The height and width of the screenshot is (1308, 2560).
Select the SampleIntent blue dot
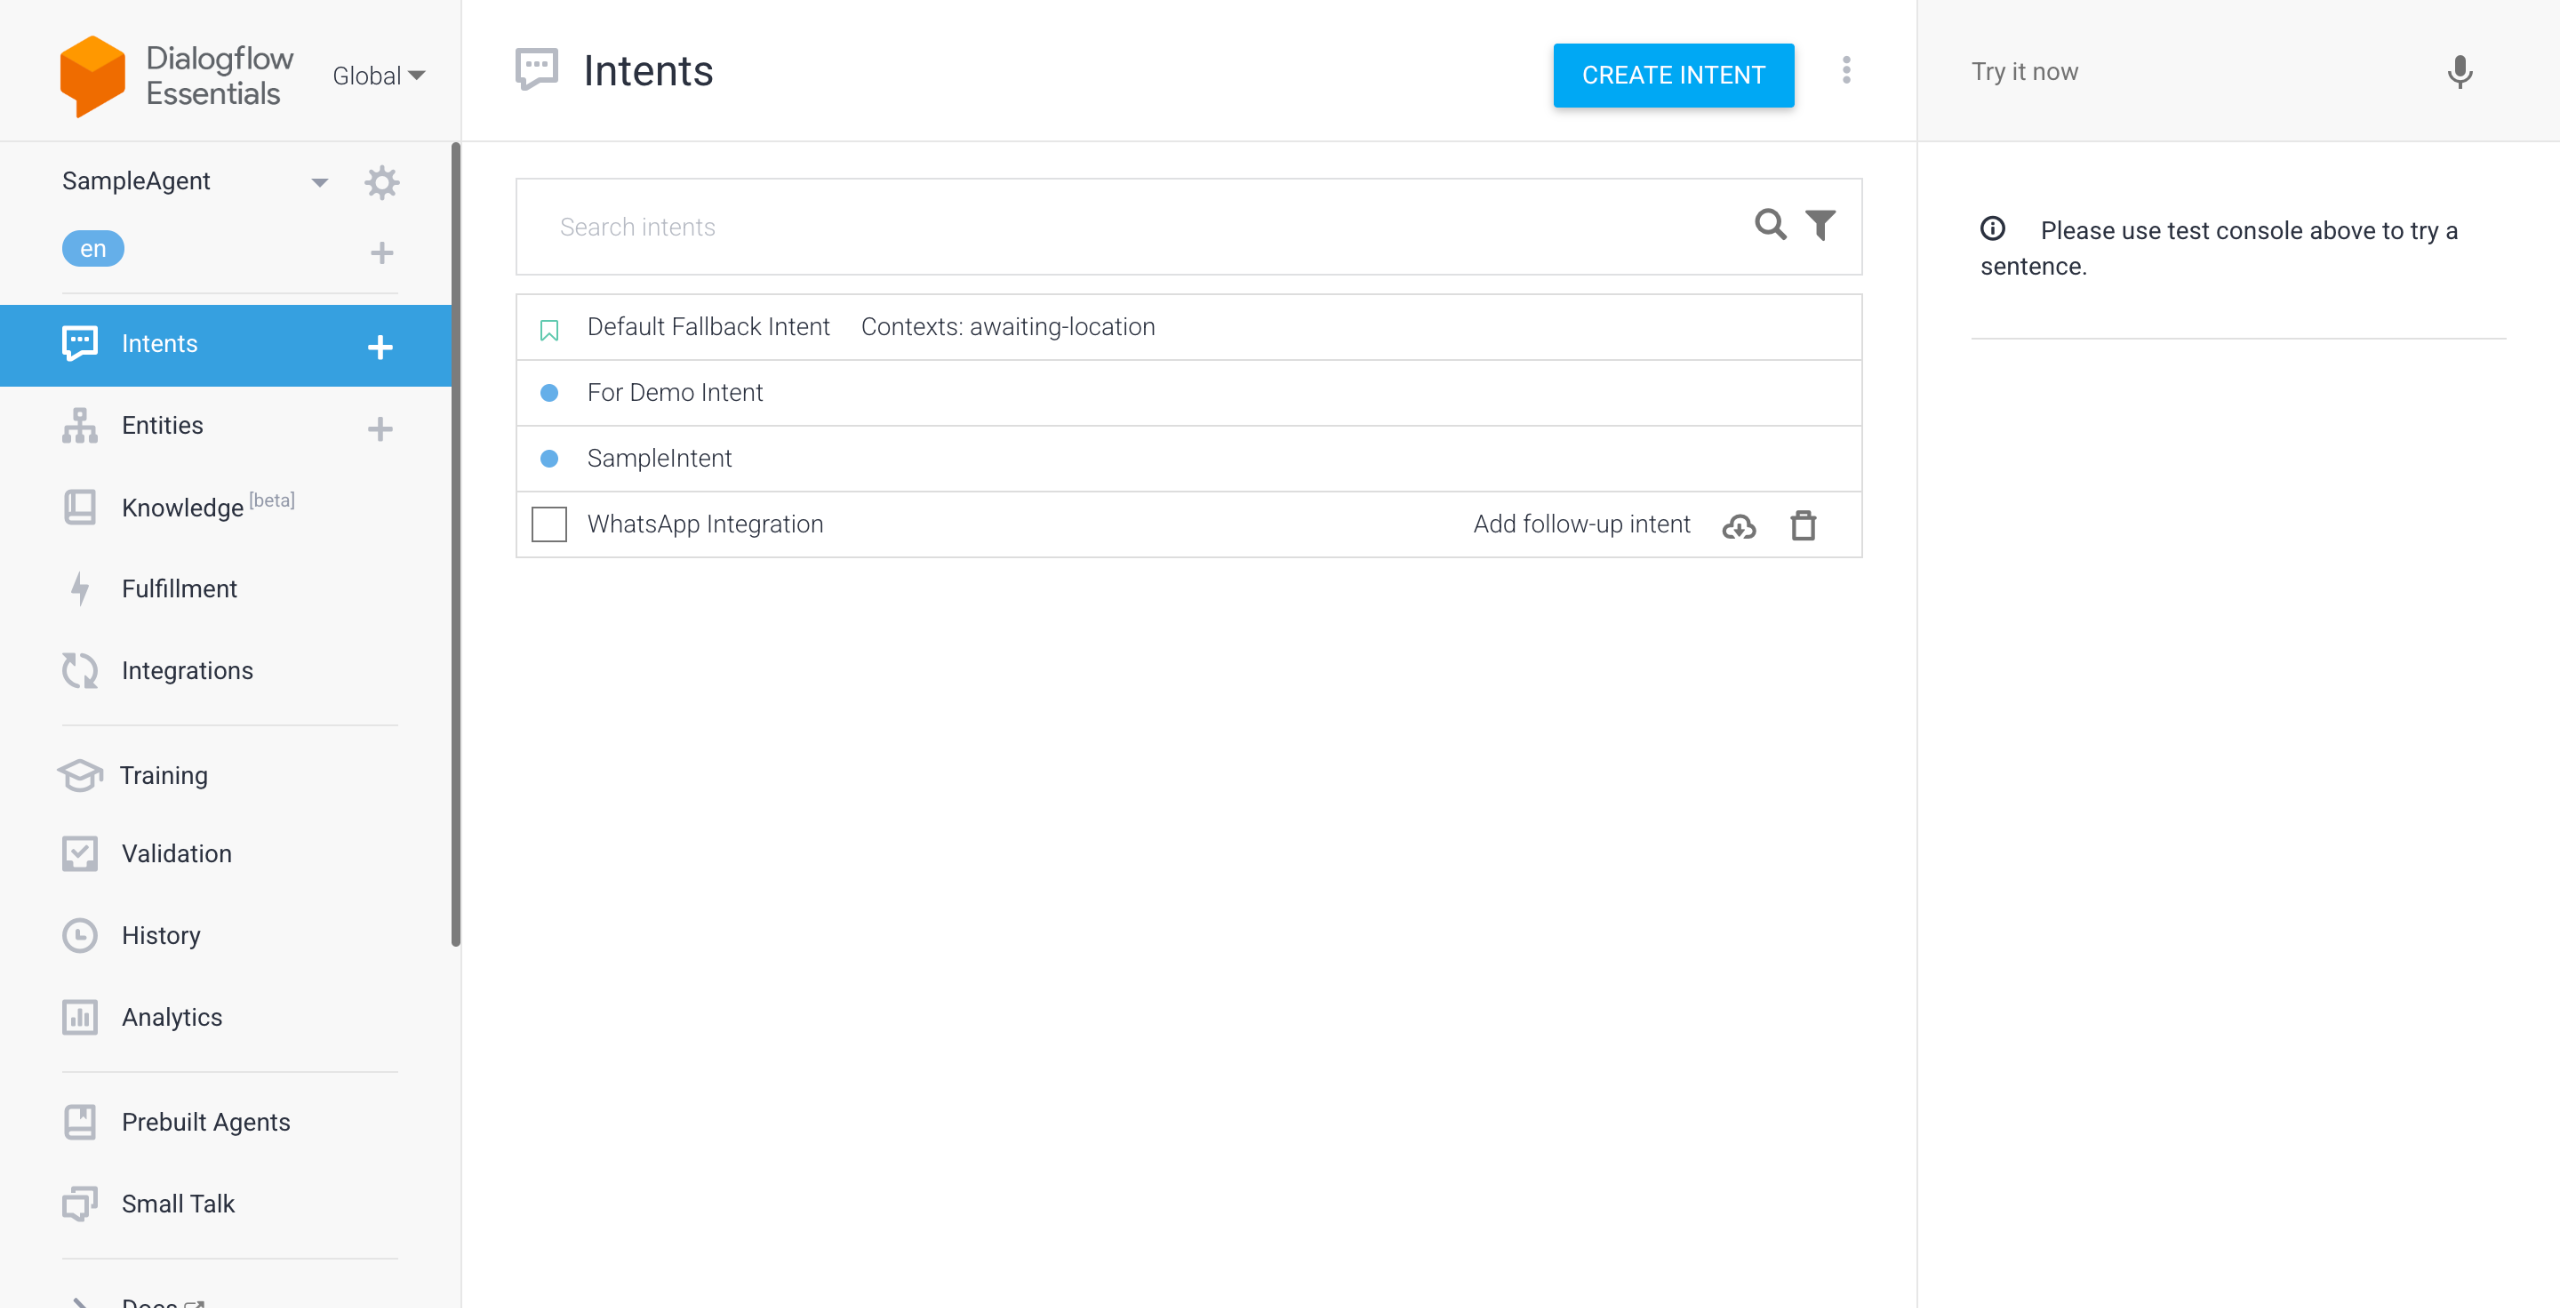549,459
